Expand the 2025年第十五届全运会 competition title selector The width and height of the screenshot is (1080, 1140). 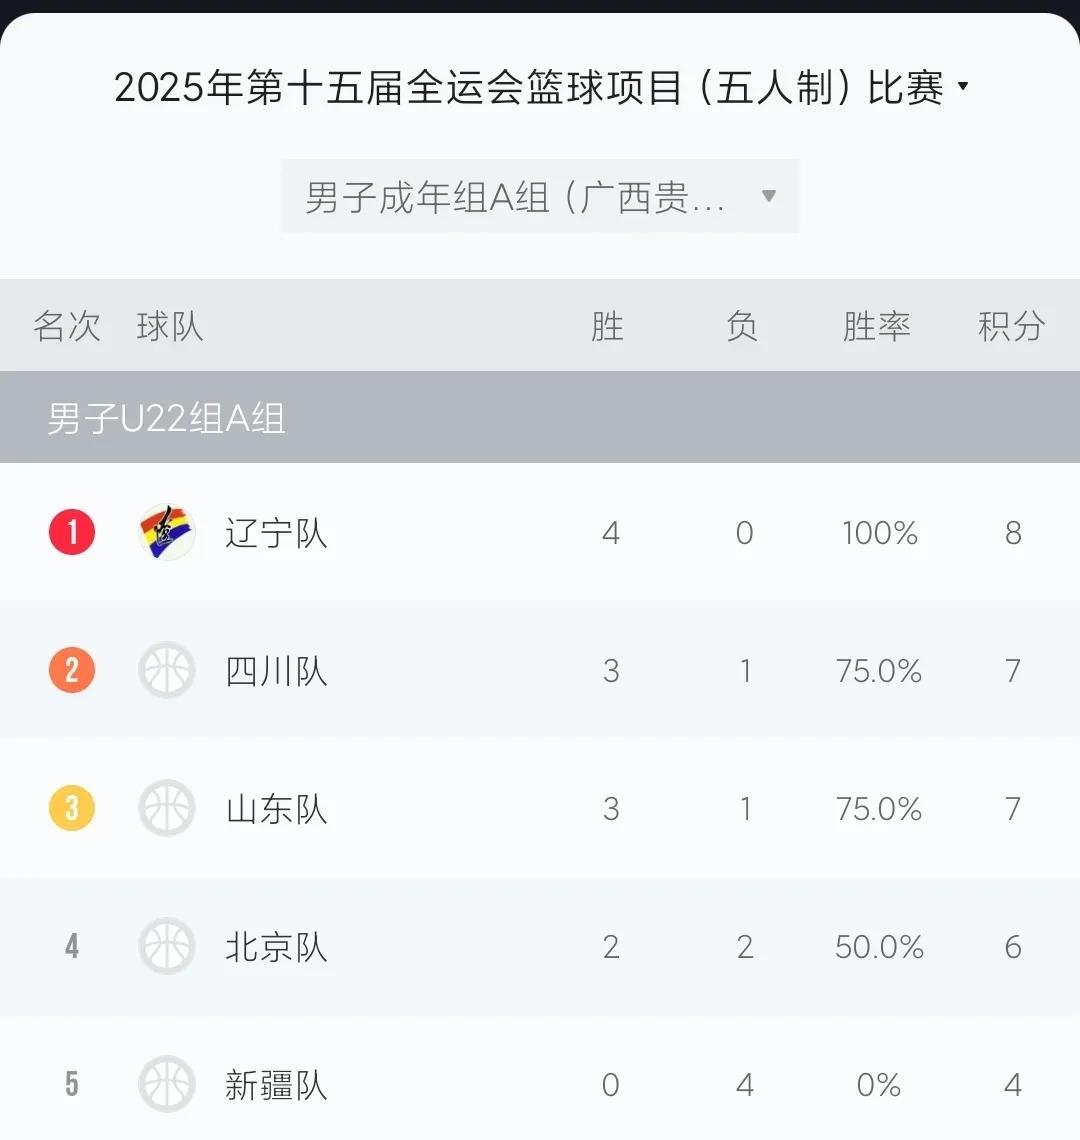(x=541, y=87)
